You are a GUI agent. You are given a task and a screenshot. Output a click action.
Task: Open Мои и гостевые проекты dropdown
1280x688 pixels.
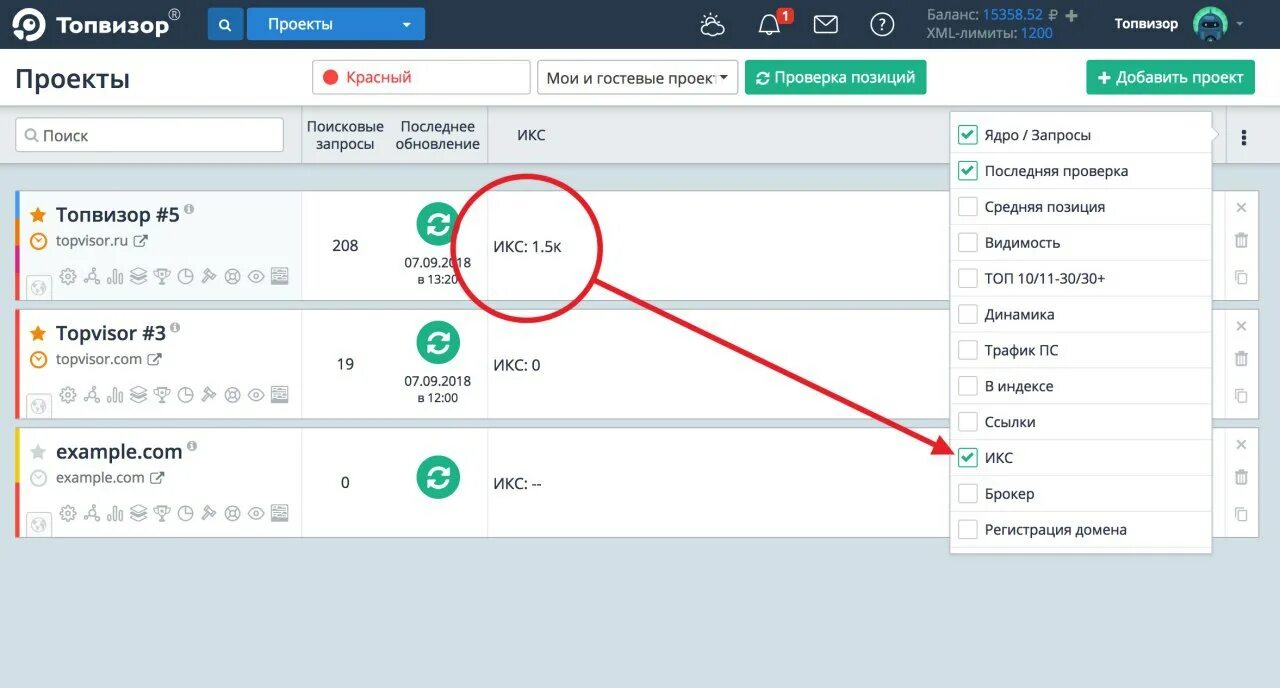pos(637,77)
